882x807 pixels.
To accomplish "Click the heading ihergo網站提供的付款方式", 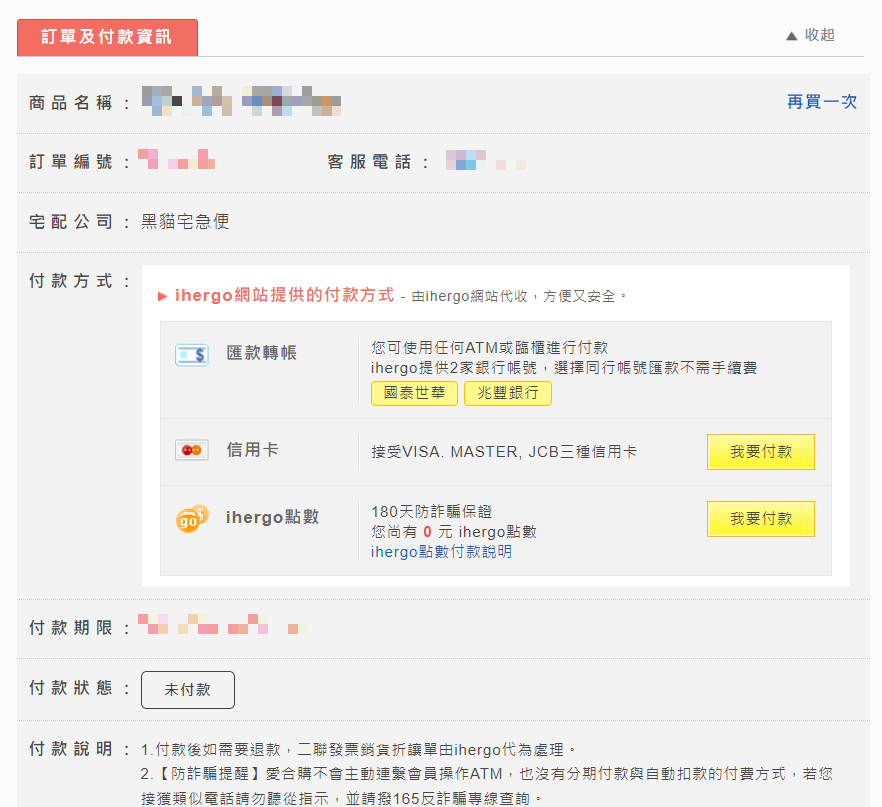I will [x=284, y=295].
